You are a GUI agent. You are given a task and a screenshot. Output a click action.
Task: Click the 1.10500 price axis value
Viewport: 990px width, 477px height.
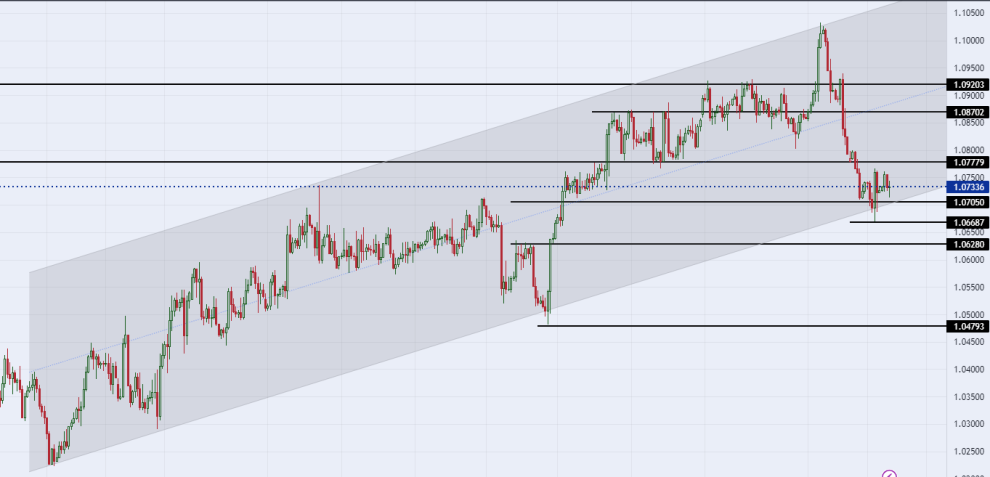click(969, 13)
